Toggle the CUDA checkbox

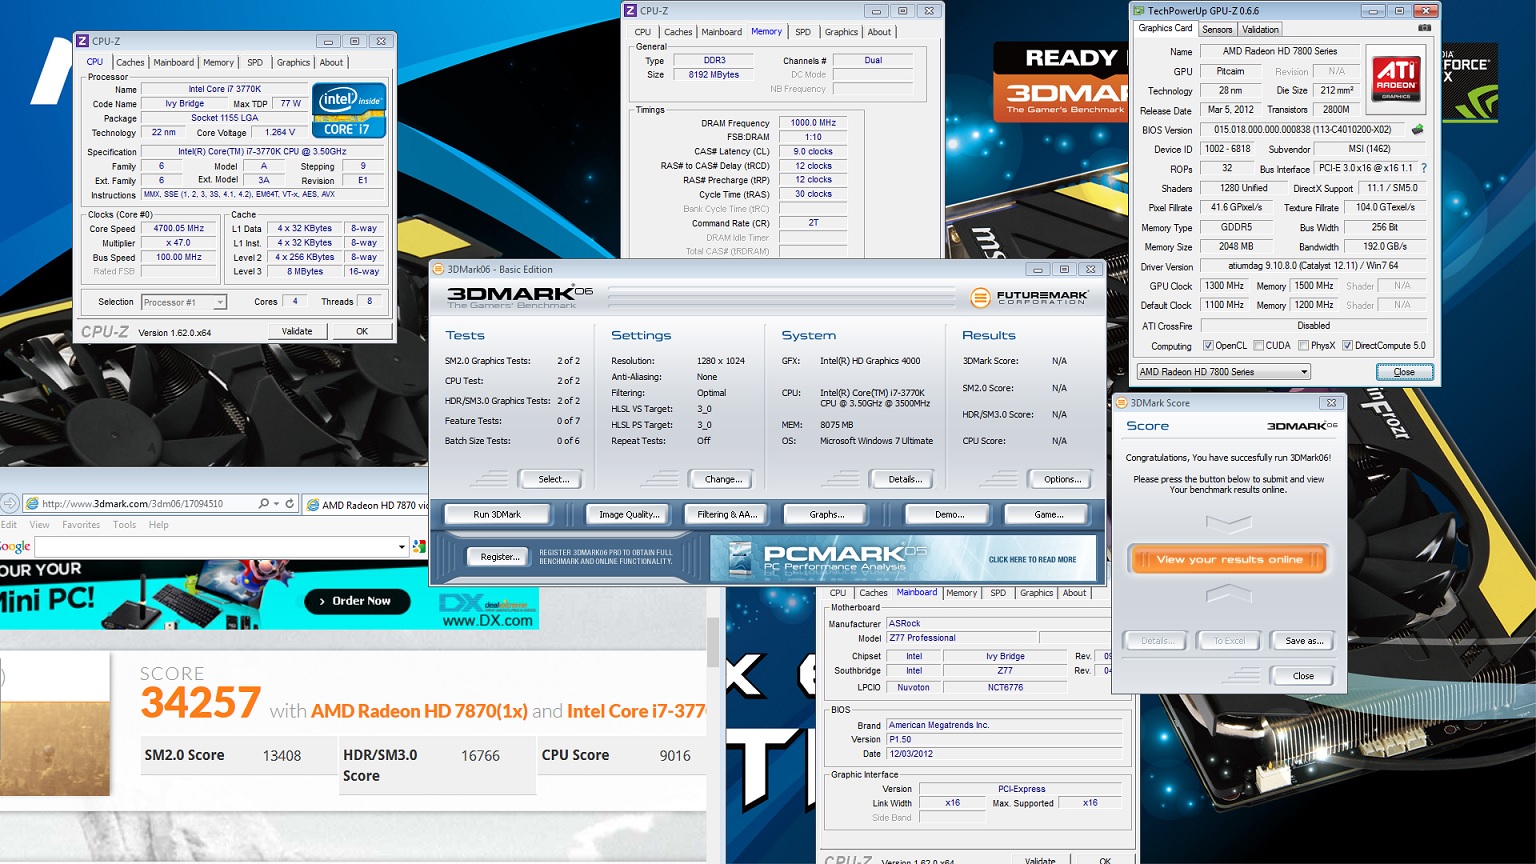pyautogui.click(x=1259, y=346)
